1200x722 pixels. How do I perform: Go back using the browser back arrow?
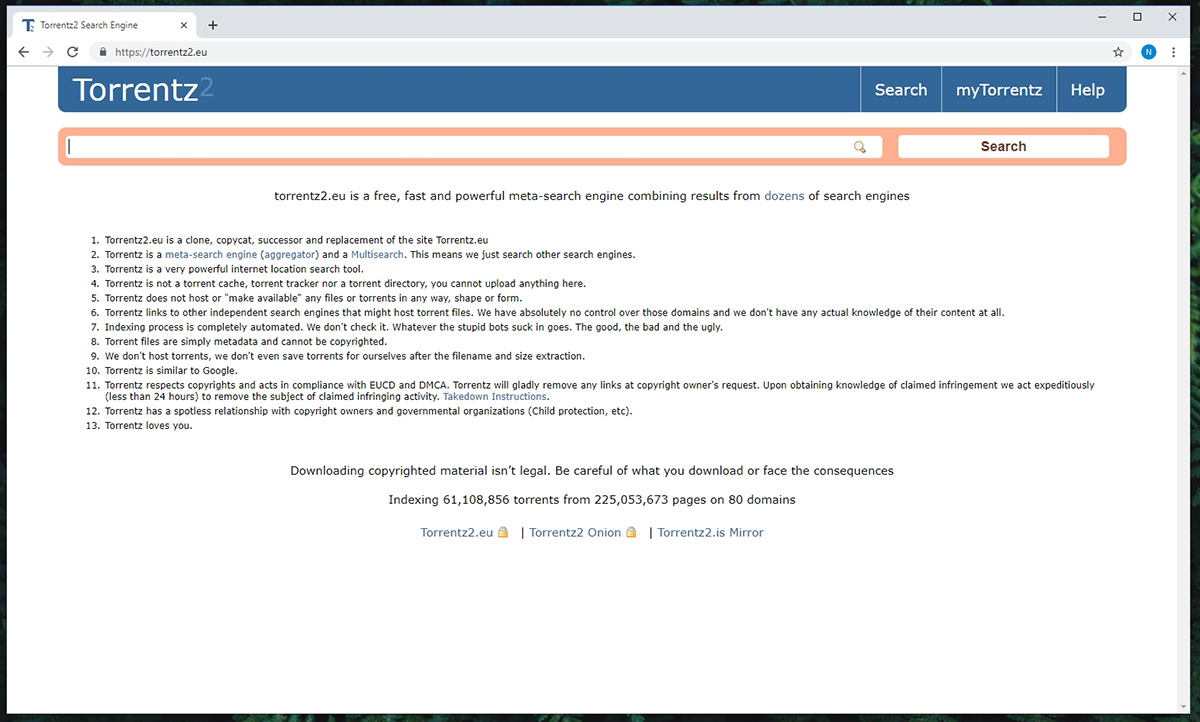coord(24,52)
